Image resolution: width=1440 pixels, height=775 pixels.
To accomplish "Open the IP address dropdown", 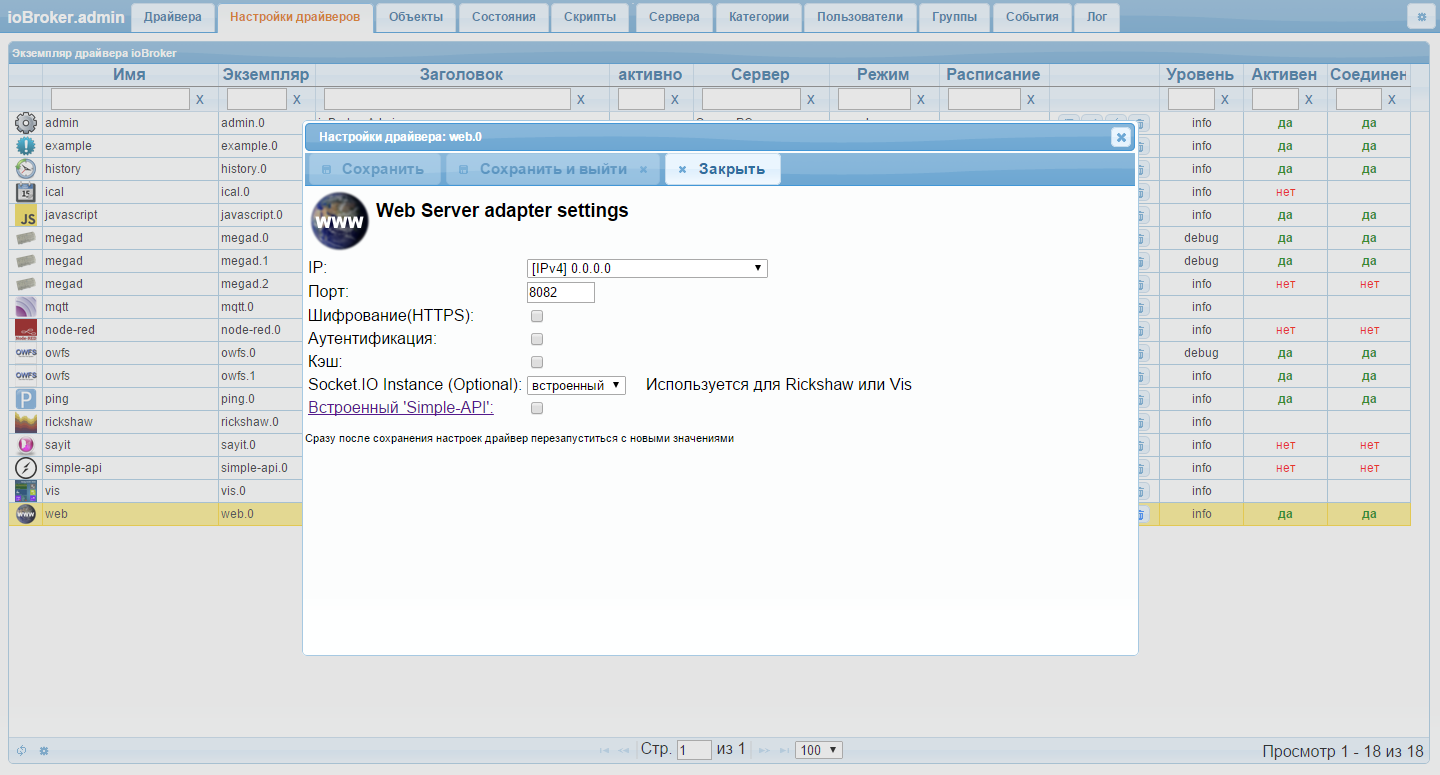I will [647, 268].
